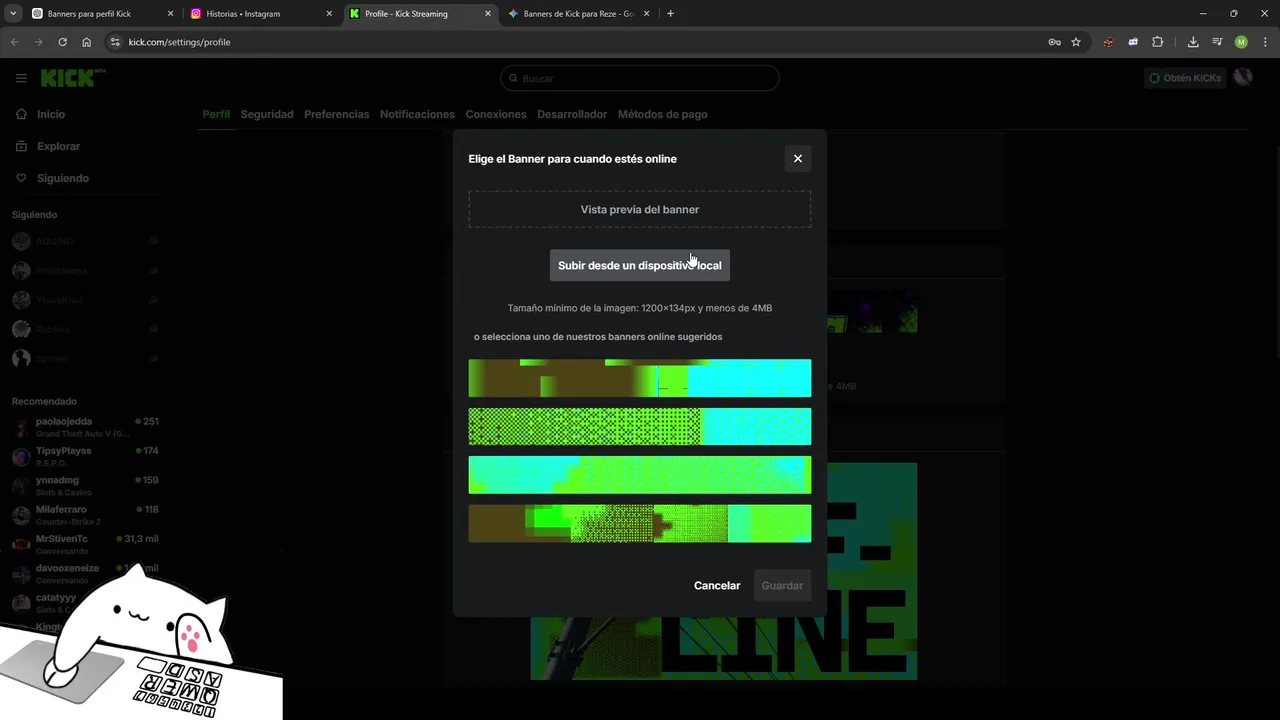The image size is (1280, 720).
Task: Open the Métodos de pago tab
Action: pos(662,114)
